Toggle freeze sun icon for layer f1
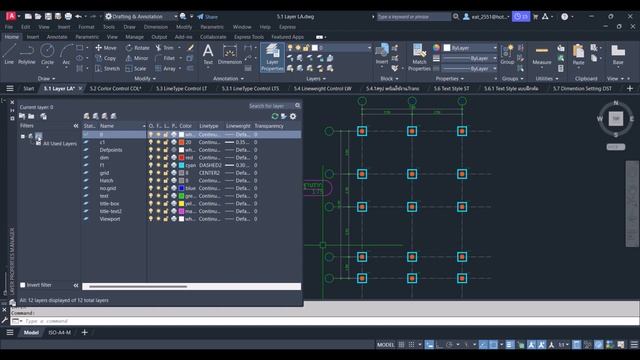 158,165
